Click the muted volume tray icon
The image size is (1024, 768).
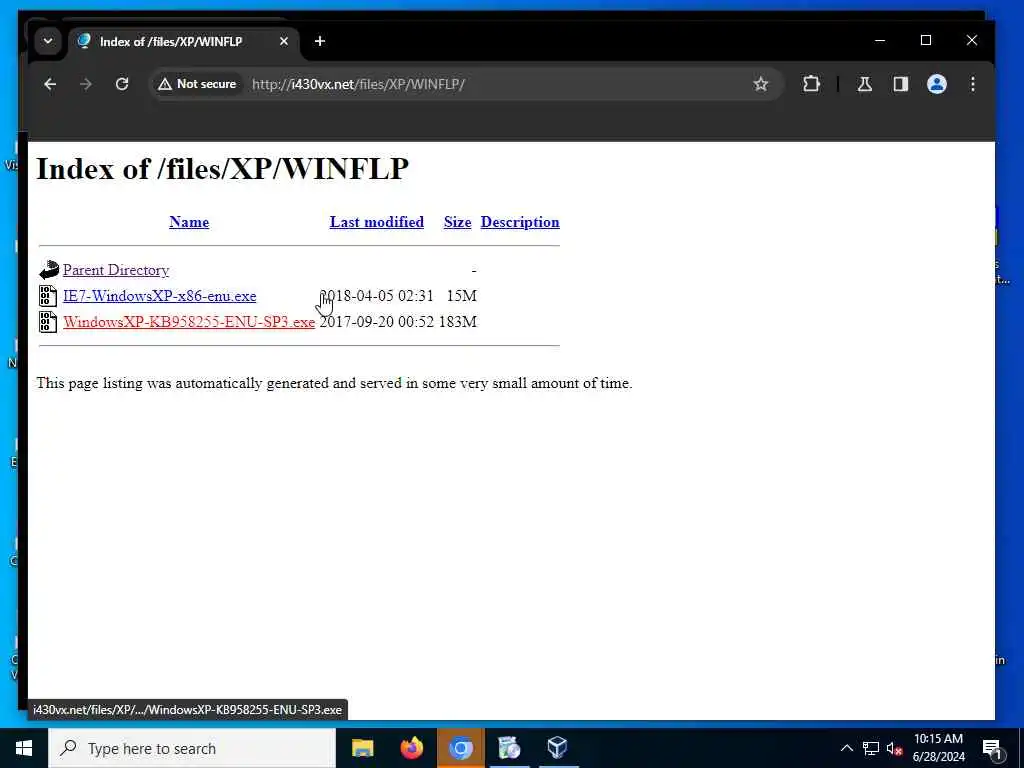(895, 748)
